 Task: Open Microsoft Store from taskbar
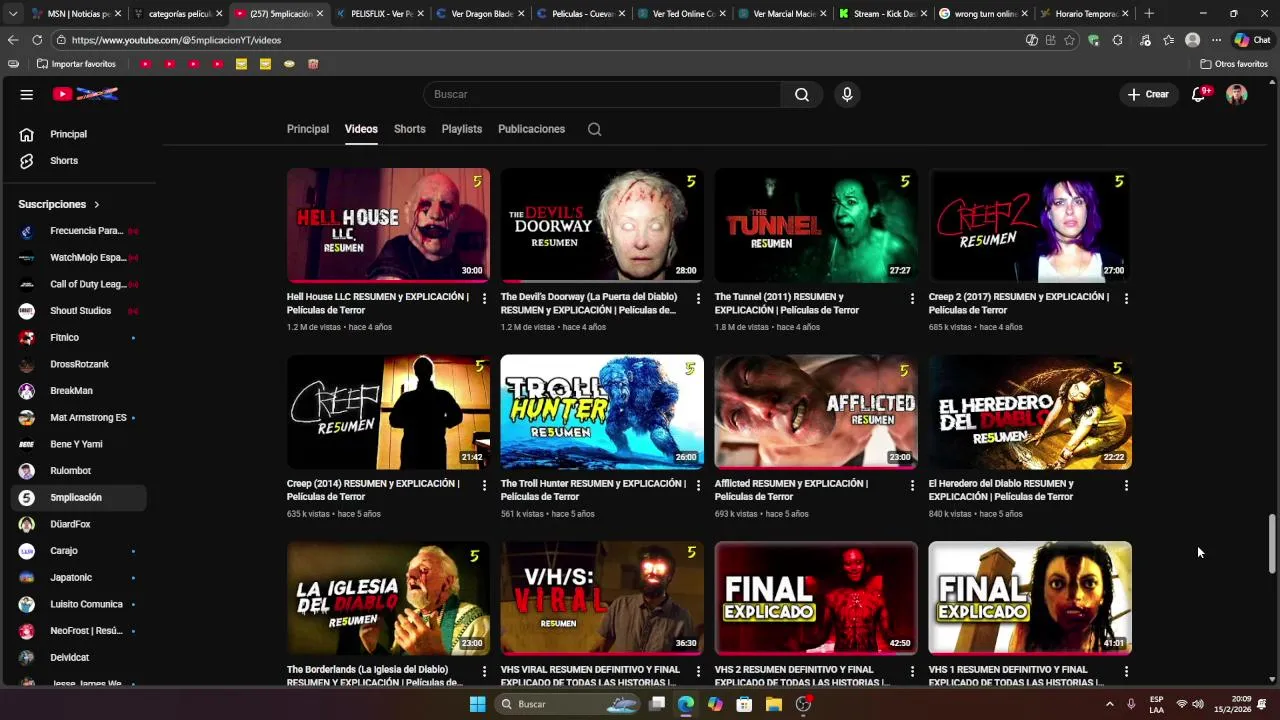(744, 704)
